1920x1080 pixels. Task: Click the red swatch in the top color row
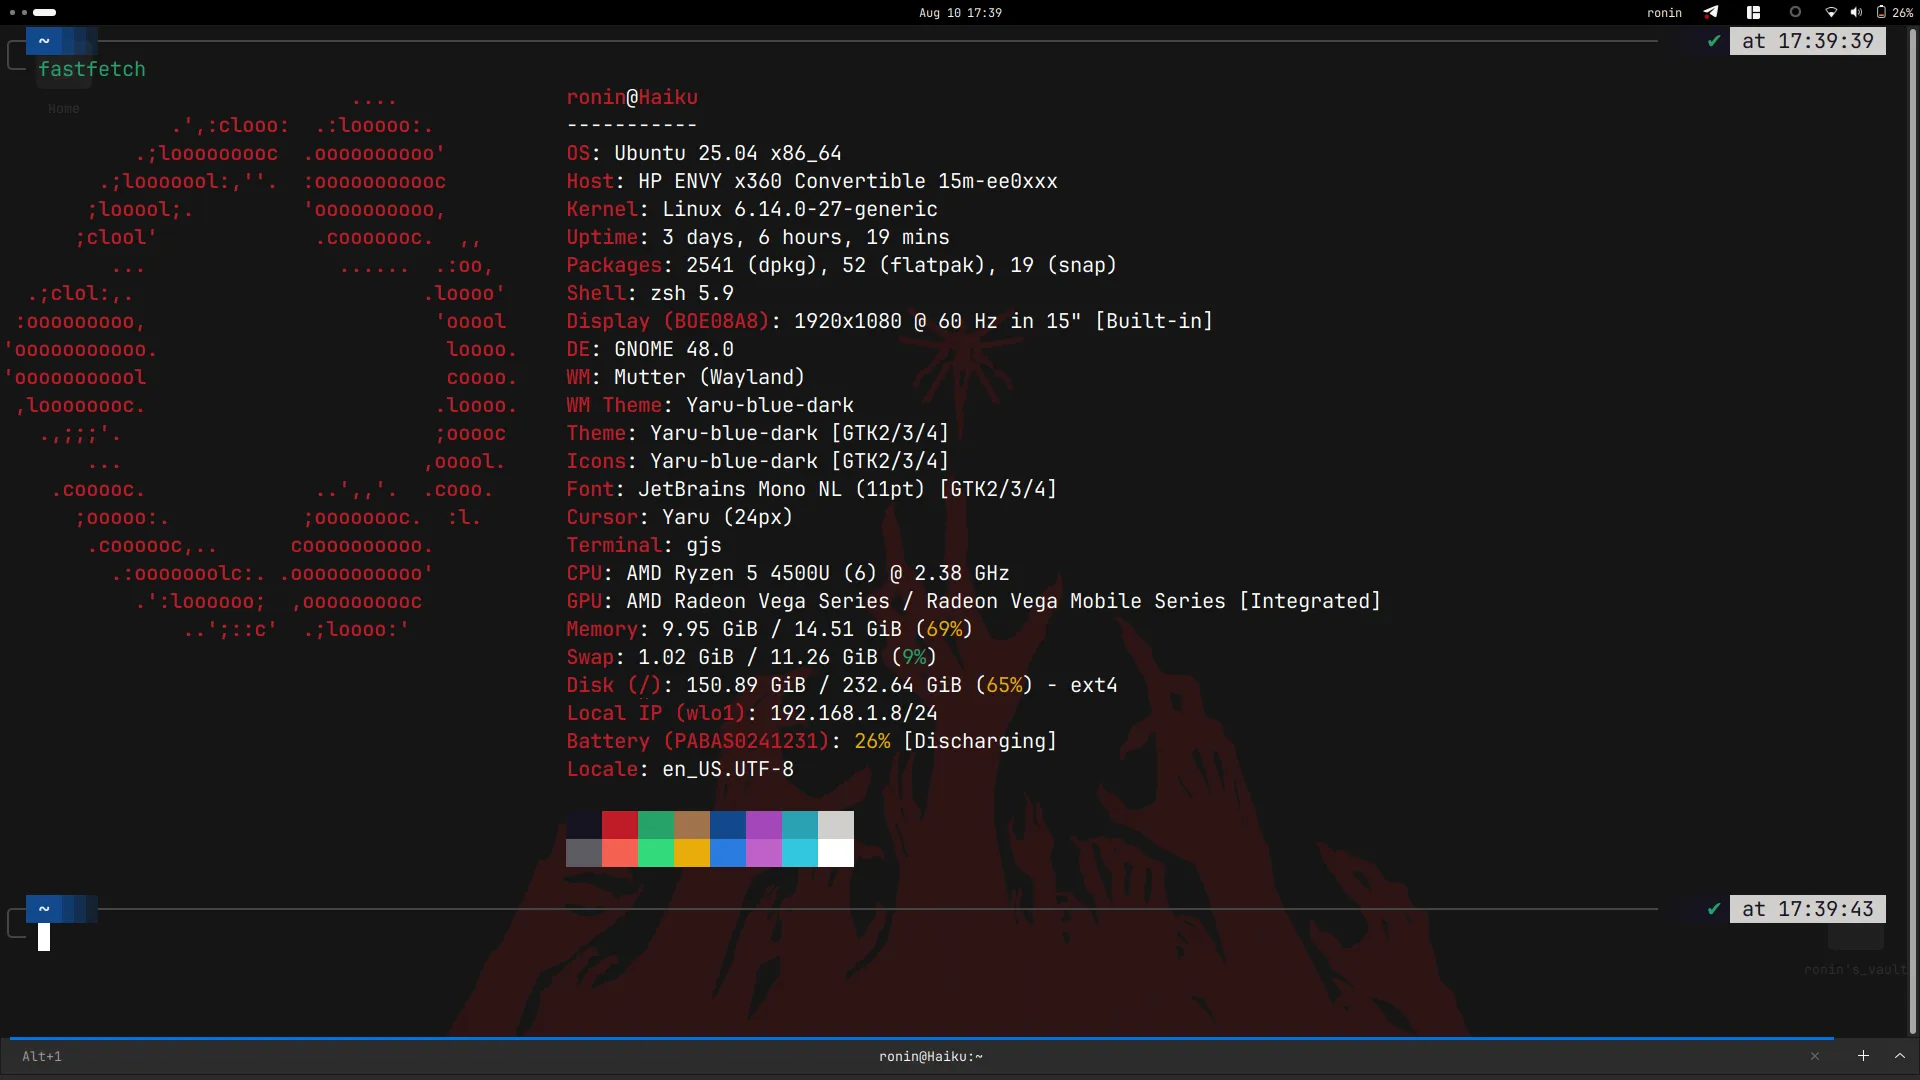(x=620, y=825)
